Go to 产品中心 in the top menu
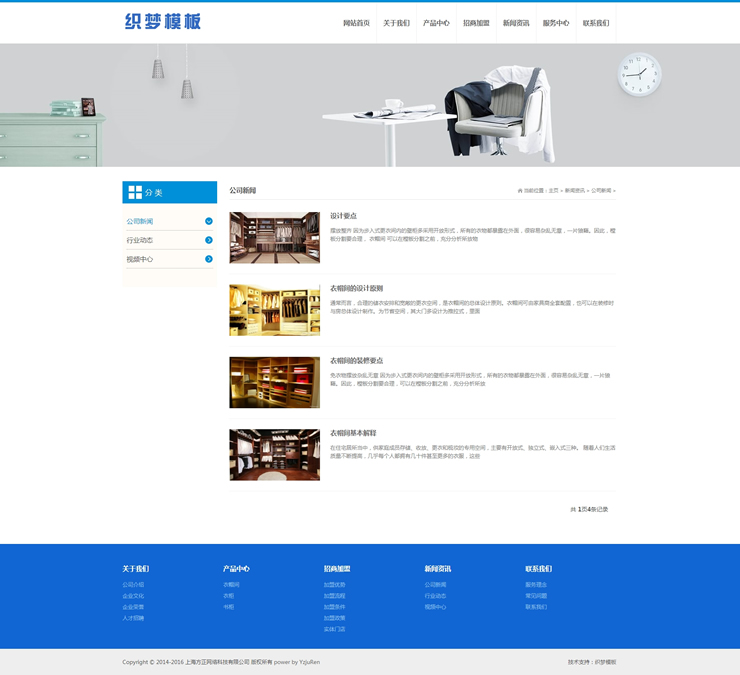This screenshot has width=740, height=675. click(436, 23)
